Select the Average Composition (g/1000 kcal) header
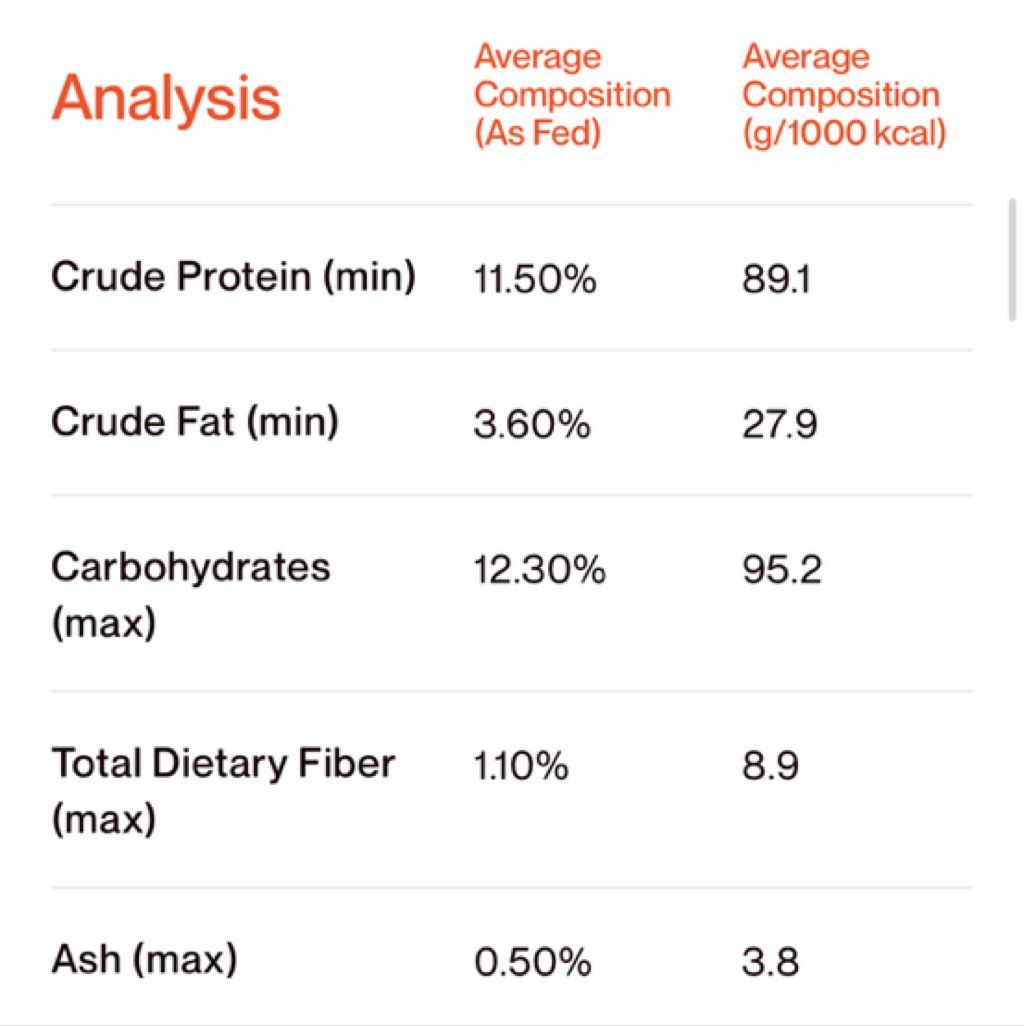Screen dimensions: 1024x1026 coord(843,95)
